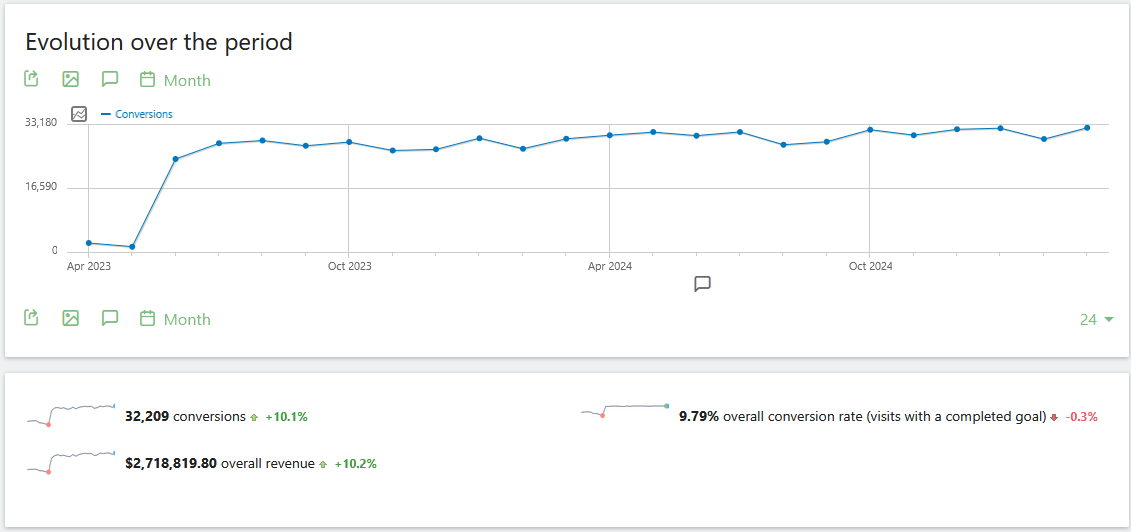Open annotations icon below the chart
The image size is (1131, 532).
tap(110, 318)
